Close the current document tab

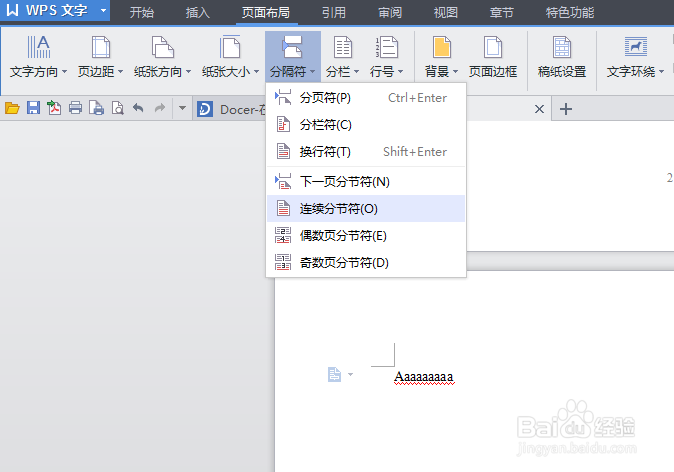(539, 109)
